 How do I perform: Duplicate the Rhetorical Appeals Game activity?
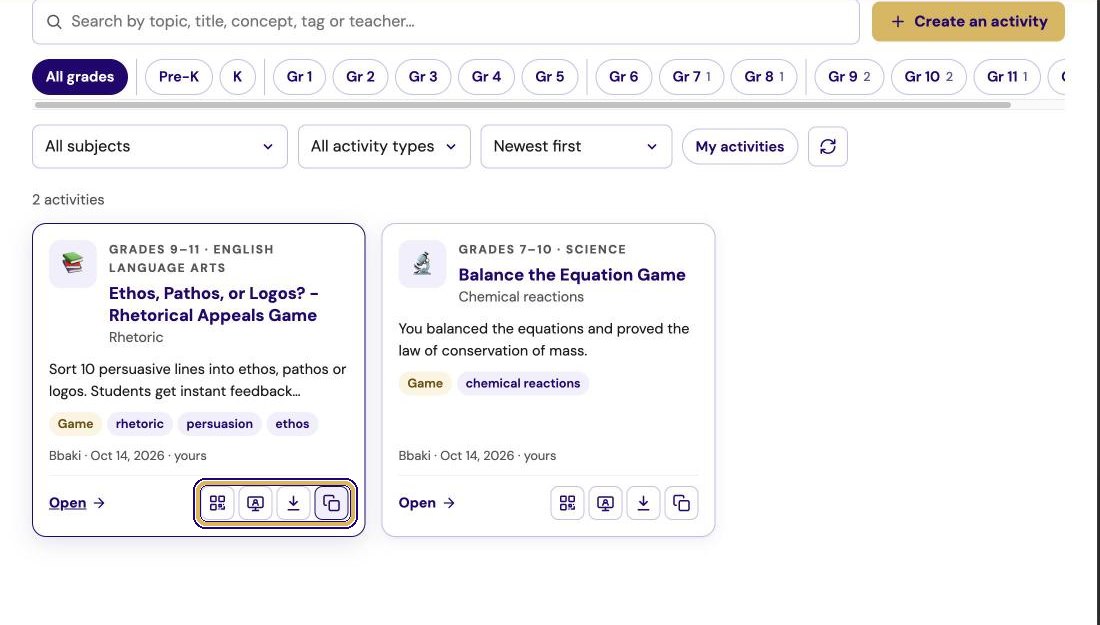point(331,503)
